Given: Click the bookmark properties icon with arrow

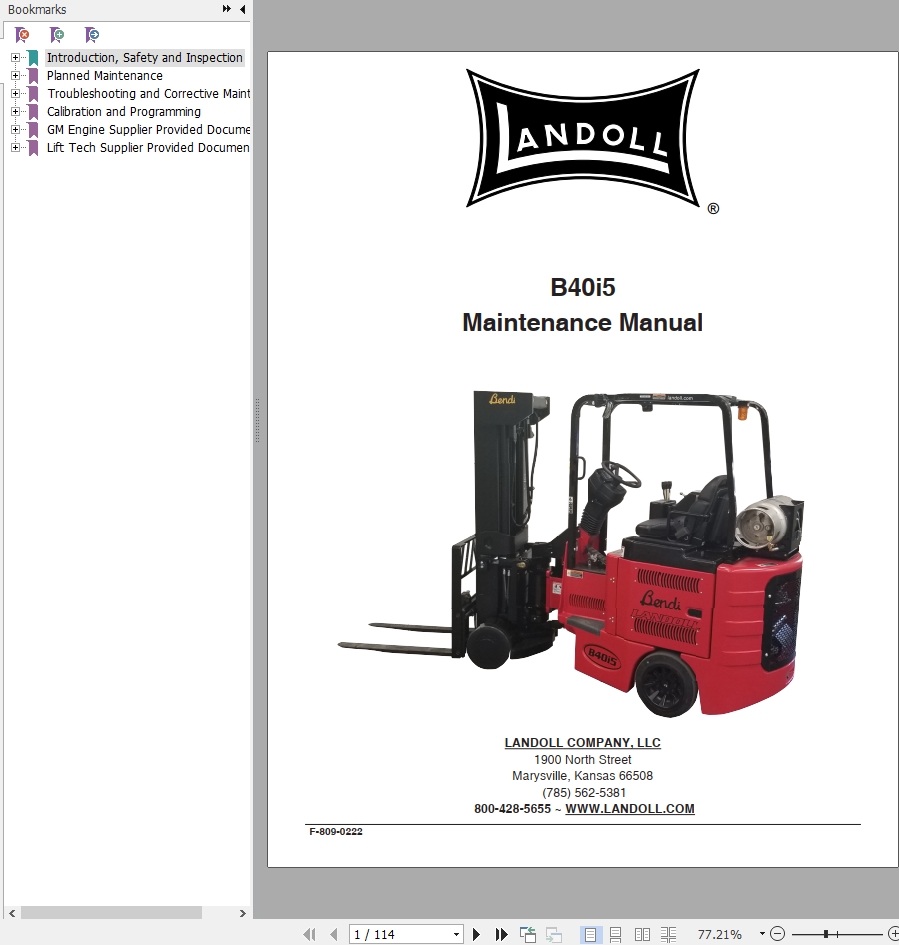Looking at the screenshot, I should click(x=92, y=35).
